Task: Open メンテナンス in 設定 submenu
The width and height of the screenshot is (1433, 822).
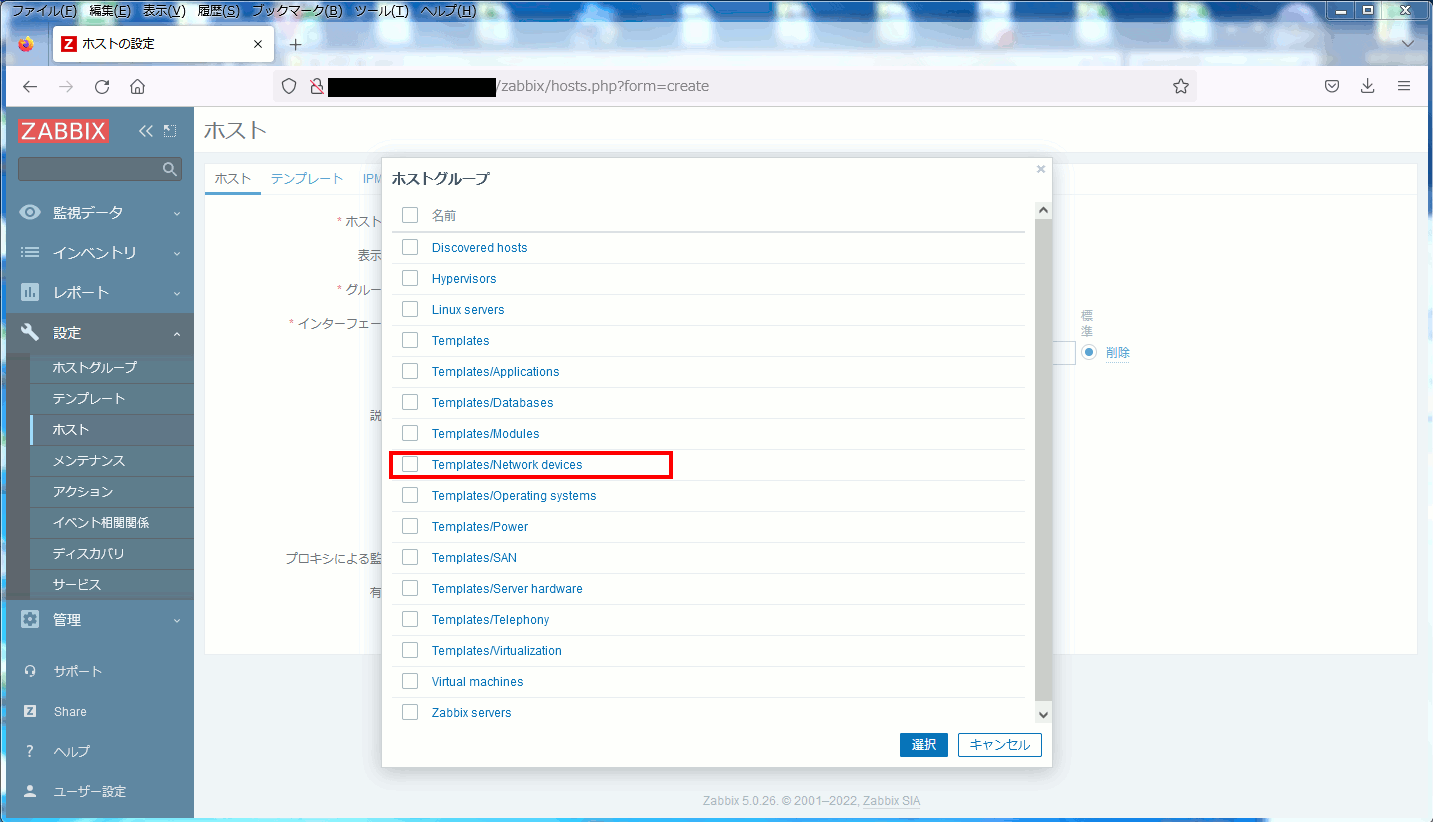Action: pyautogui.click(x=89, y=460)
